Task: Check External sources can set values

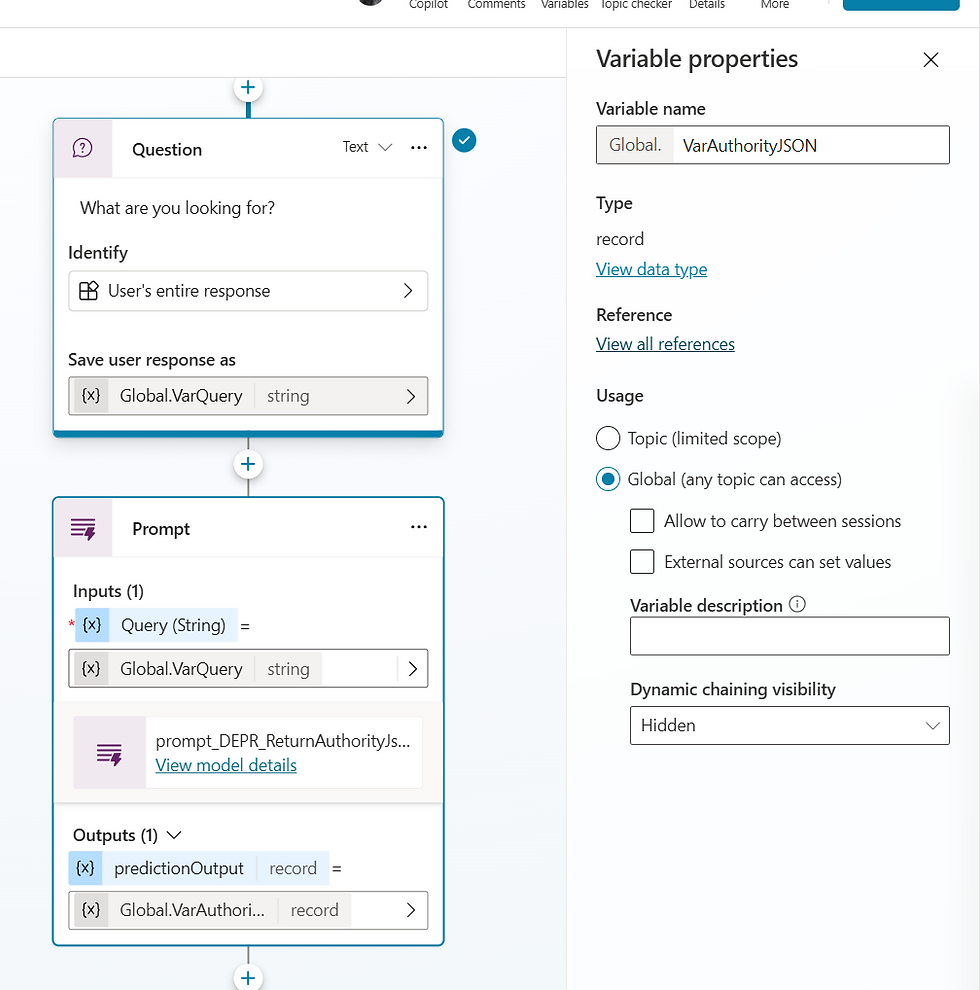Action: [x=642, y=562]
